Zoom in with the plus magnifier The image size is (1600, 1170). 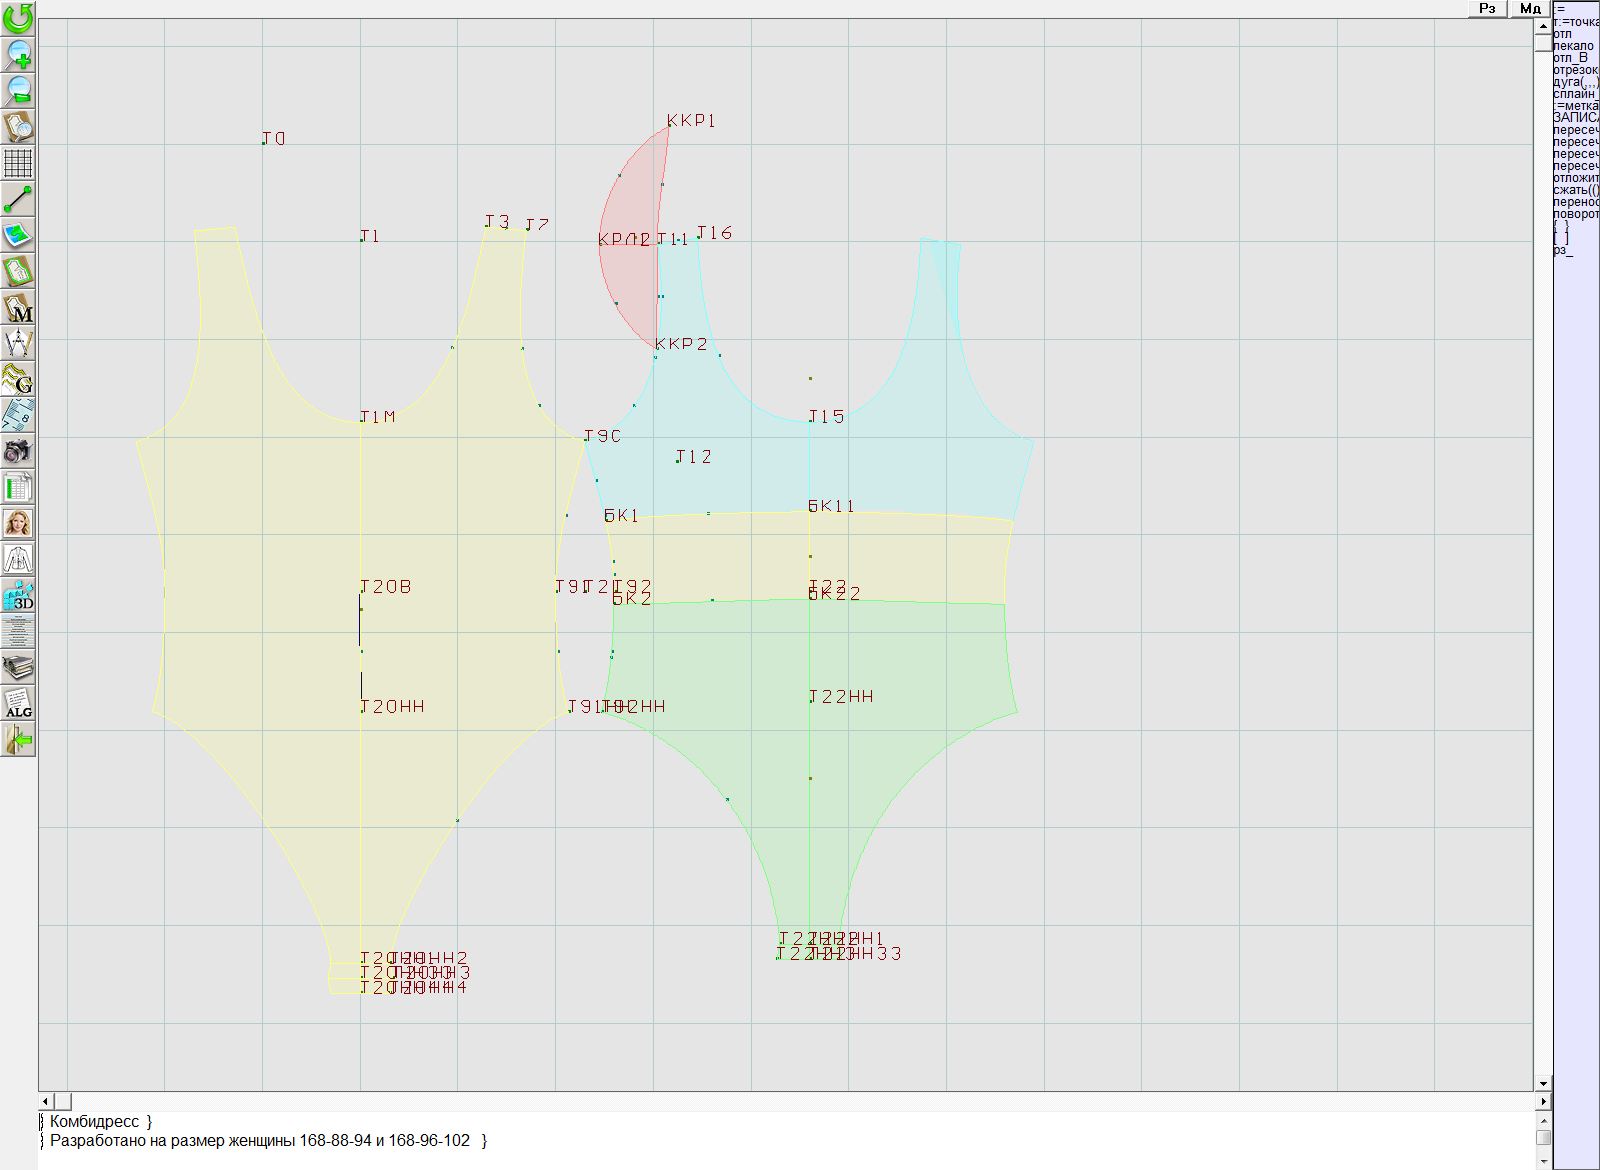(18, 54)
